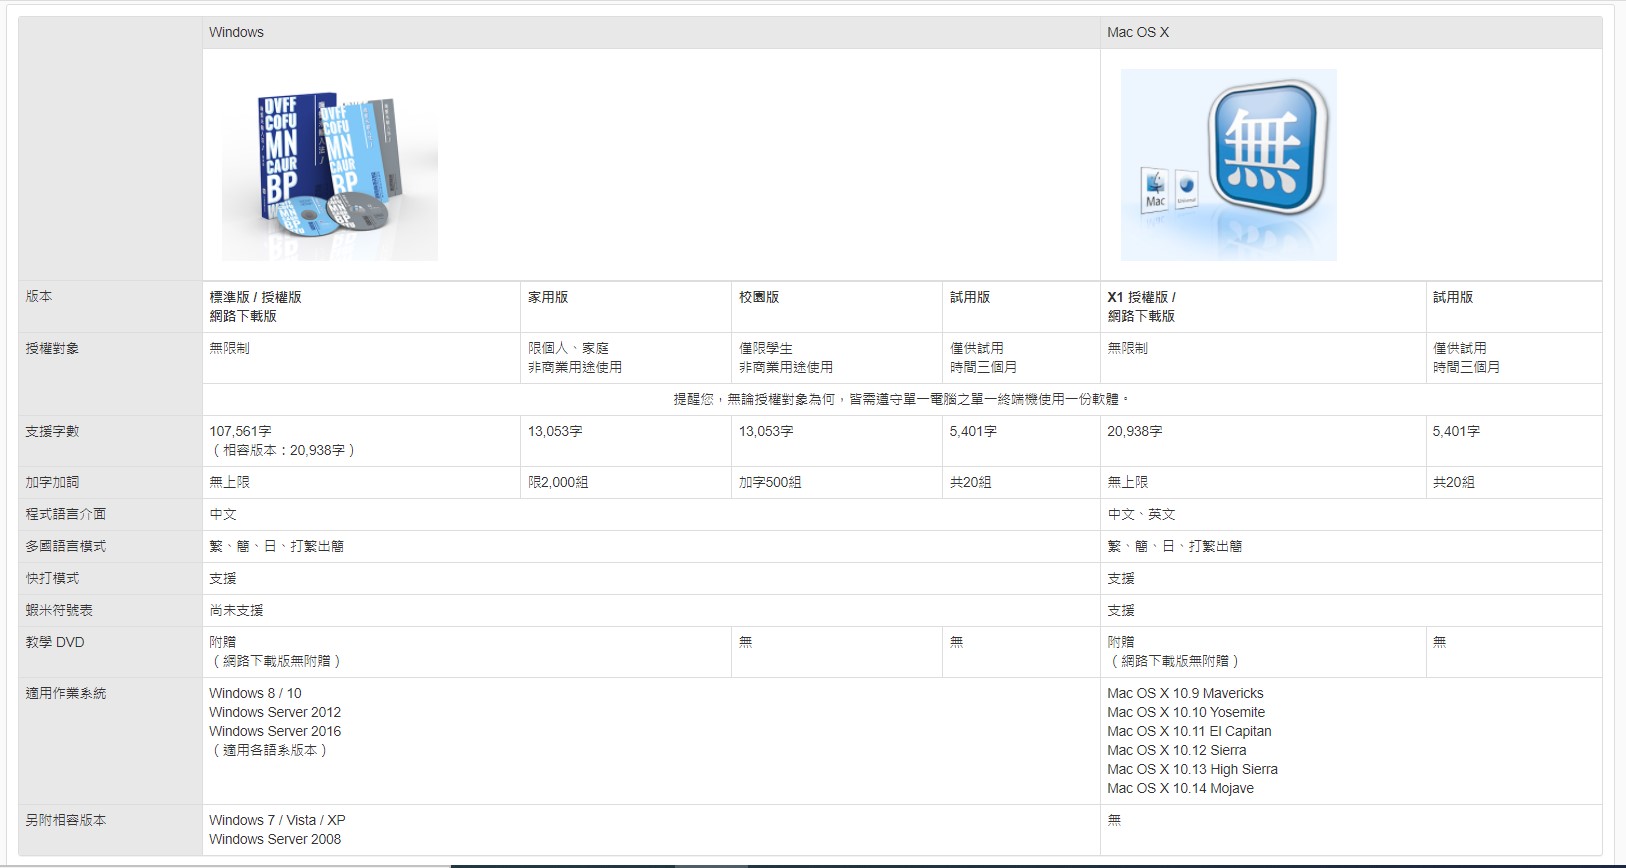
Task: Click the 支援字數 row label
Action: (x=52, y=431)
